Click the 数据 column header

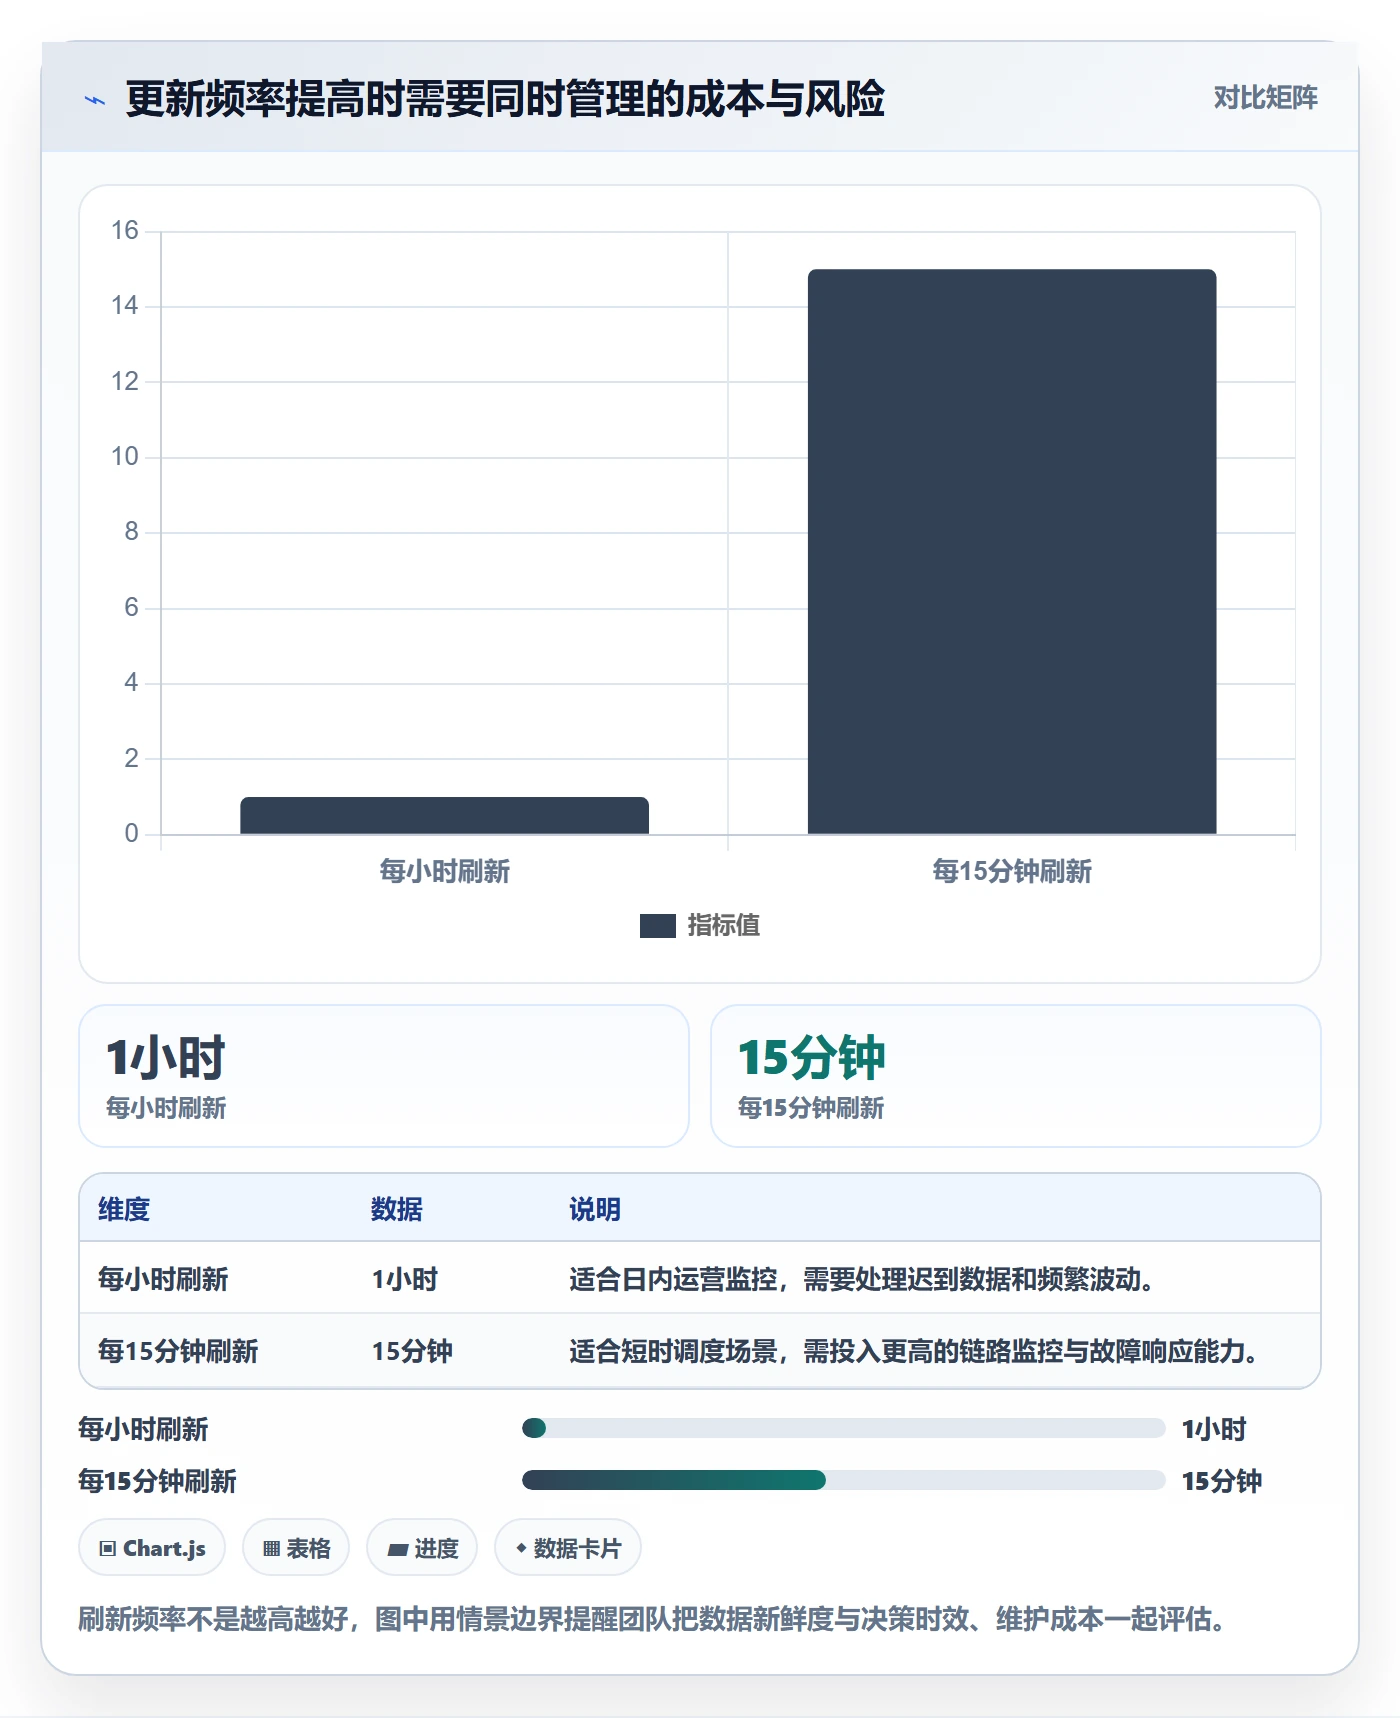tap(396, 1209)
